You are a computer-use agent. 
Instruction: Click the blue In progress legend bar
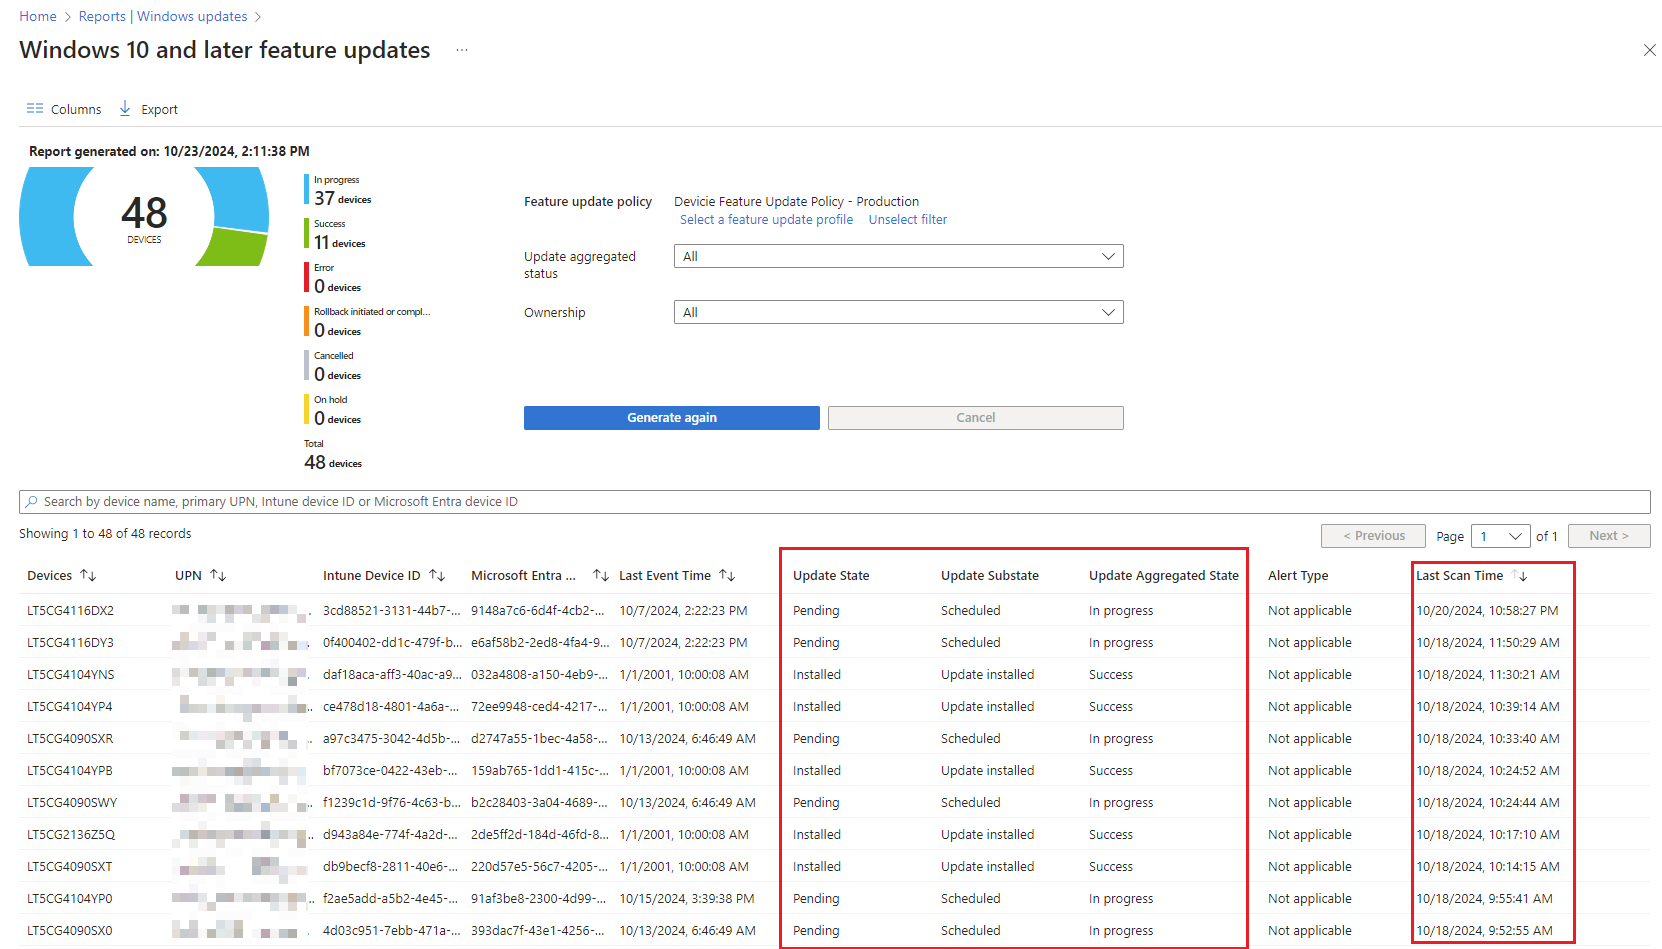pos(307,188)
